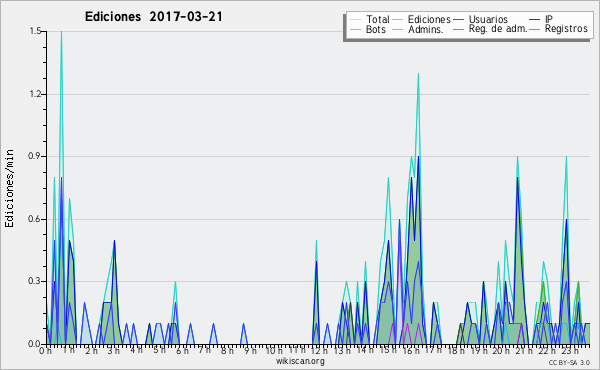600x370 pixels.
Task: Click the y-axis value 0.0
Action: click(x=35, y=344)
